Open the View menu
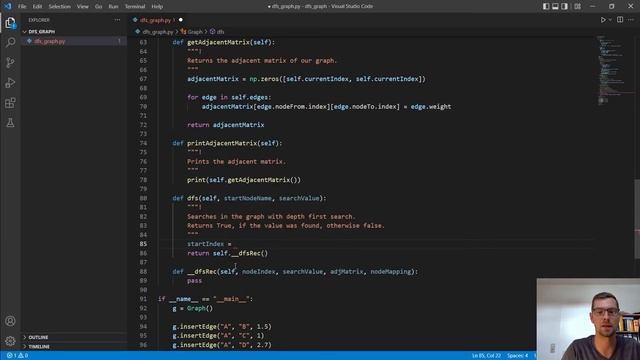The image size is (640, 360). tap(83, 6)
